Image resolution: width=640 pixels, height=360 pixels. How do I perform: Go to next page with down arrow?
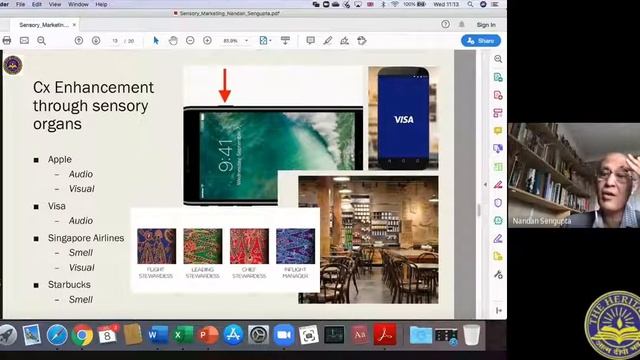click(x=96, y=40)
